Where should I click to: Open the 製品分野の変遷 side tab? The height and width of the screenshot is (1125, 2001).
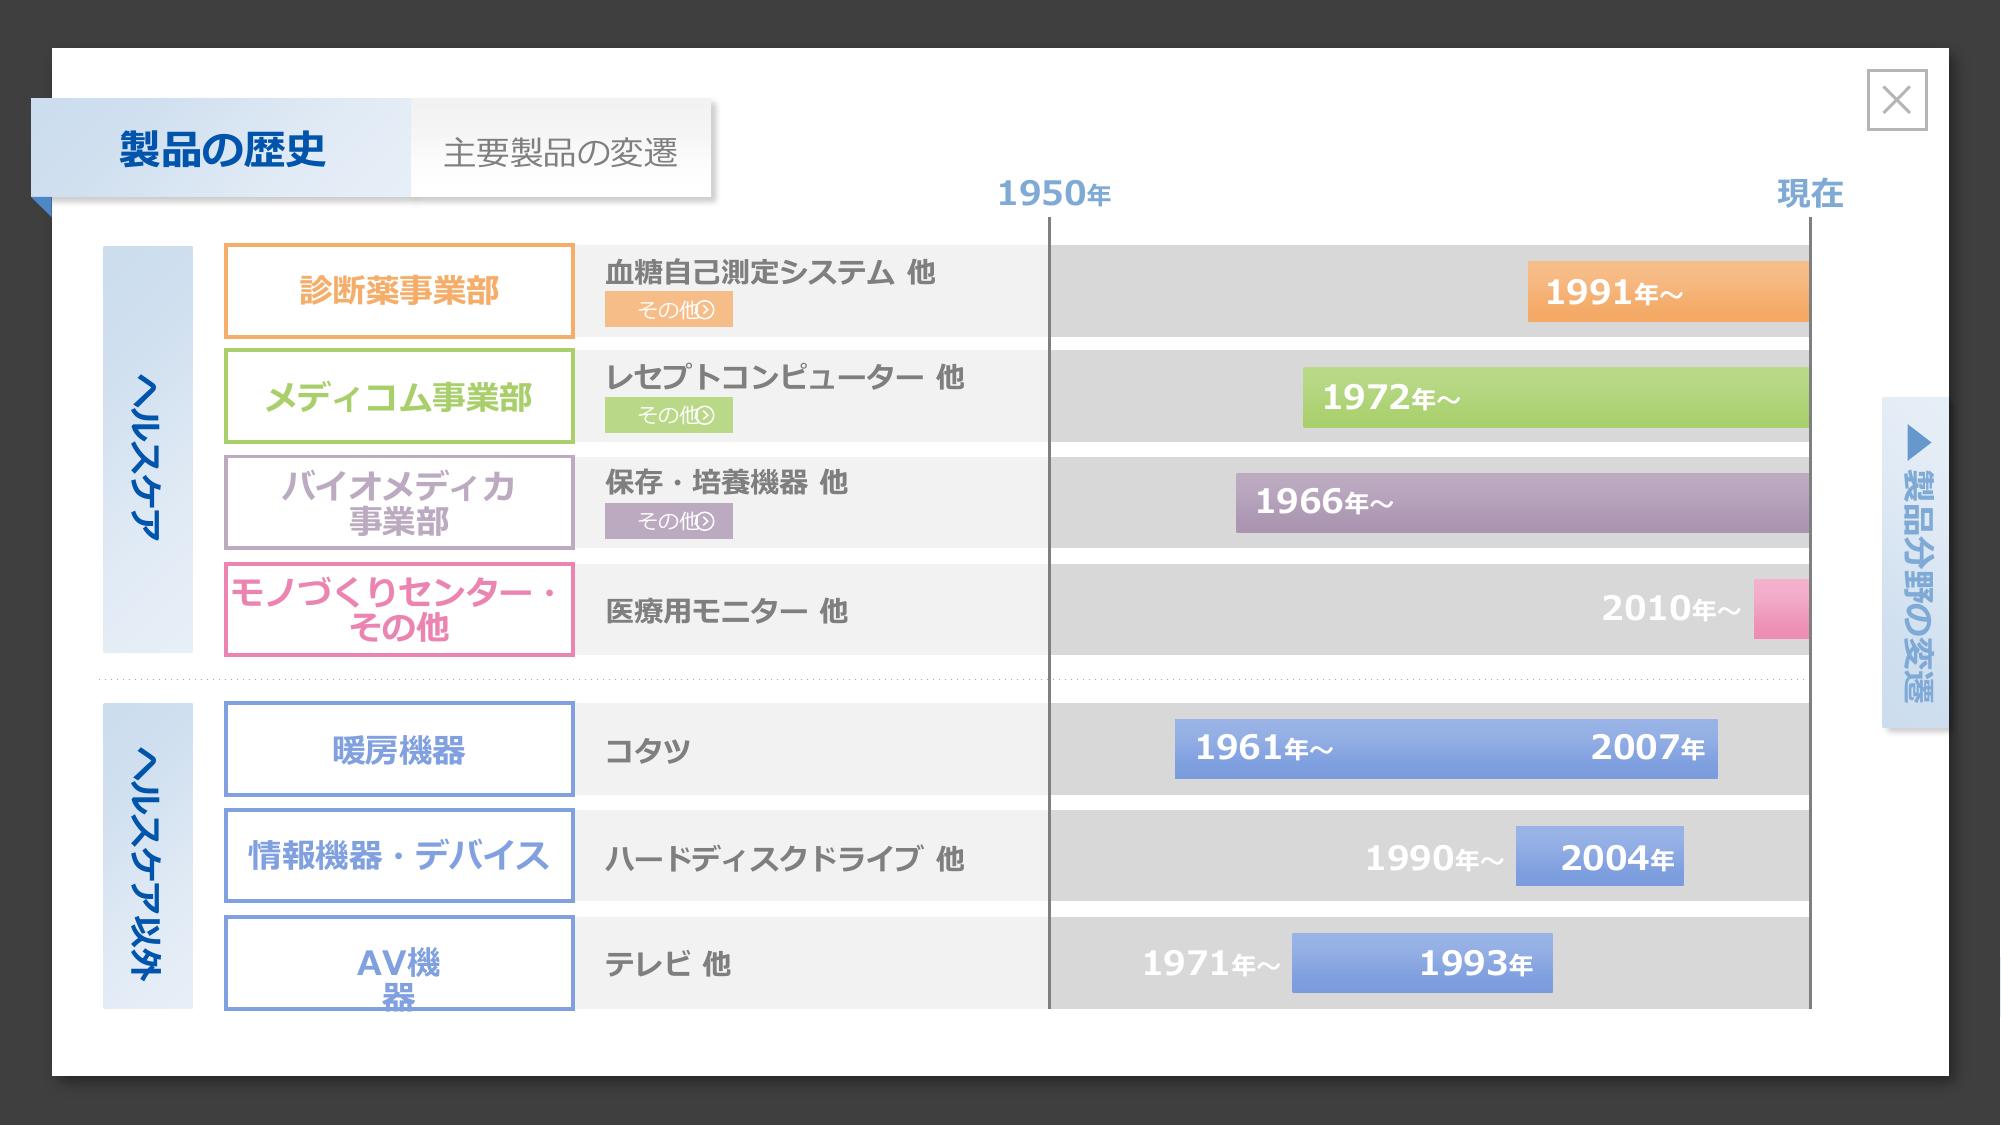coord(1917,585)
